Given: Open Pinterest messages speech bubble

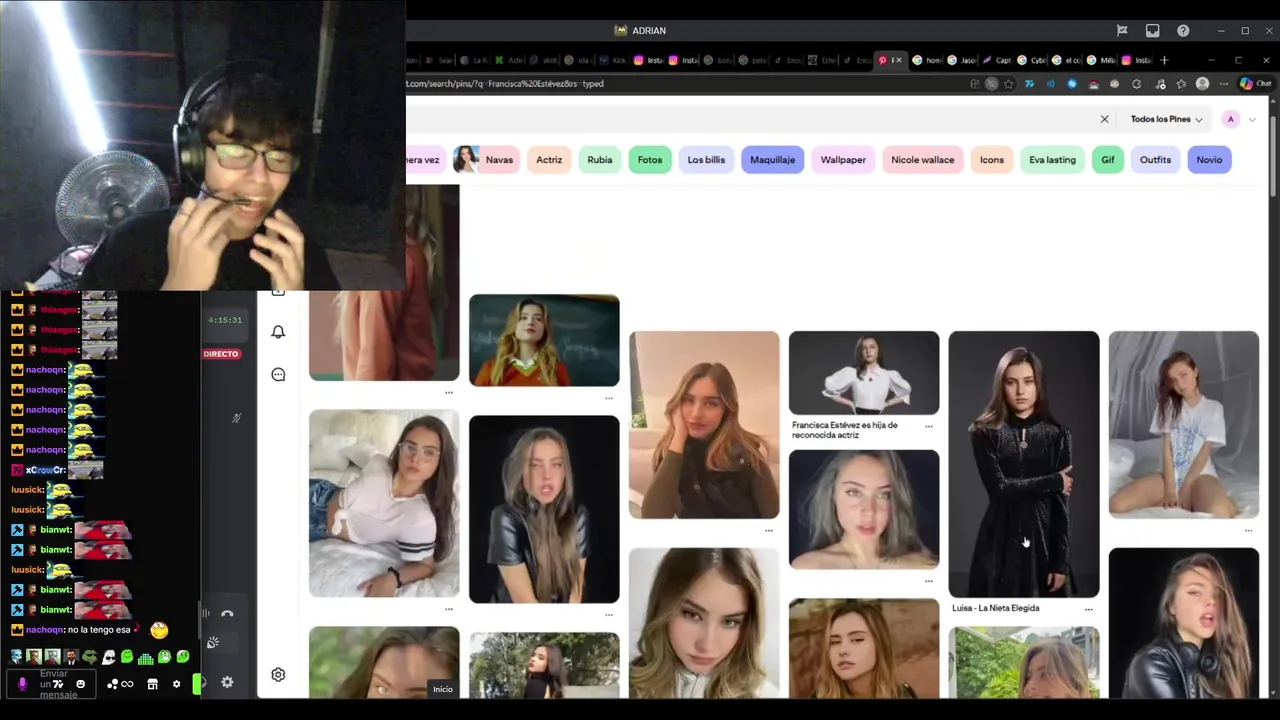Looking at the screenshot, I should pyautogui.click(x=278, y=374).
